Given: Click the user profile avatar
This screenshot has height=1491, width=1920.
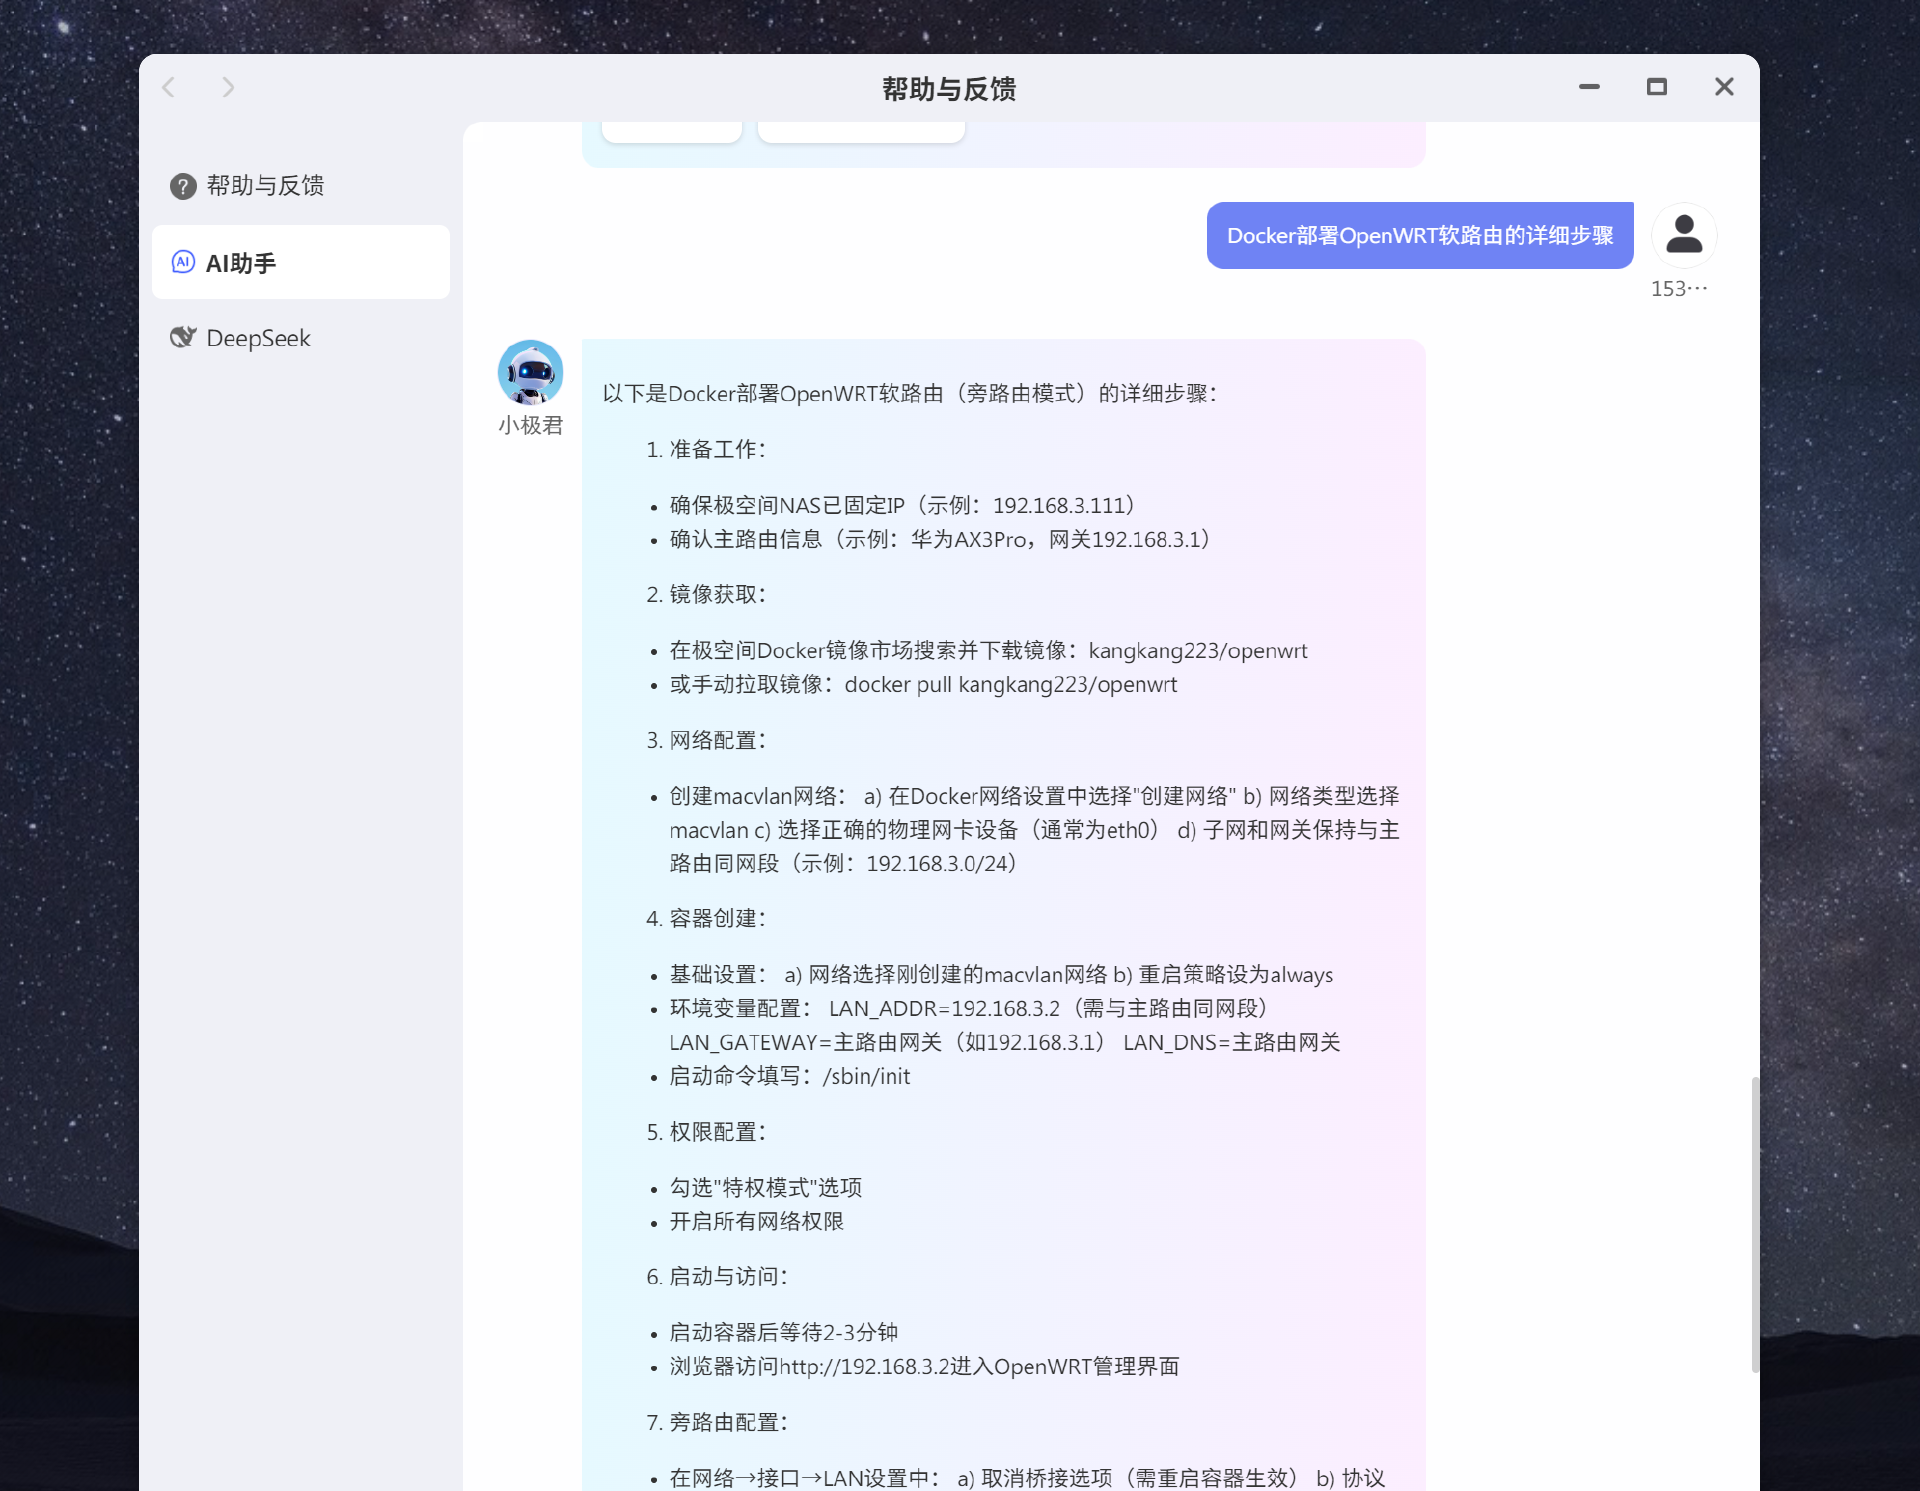Looking at the screenshot, I should point(1684,235).
